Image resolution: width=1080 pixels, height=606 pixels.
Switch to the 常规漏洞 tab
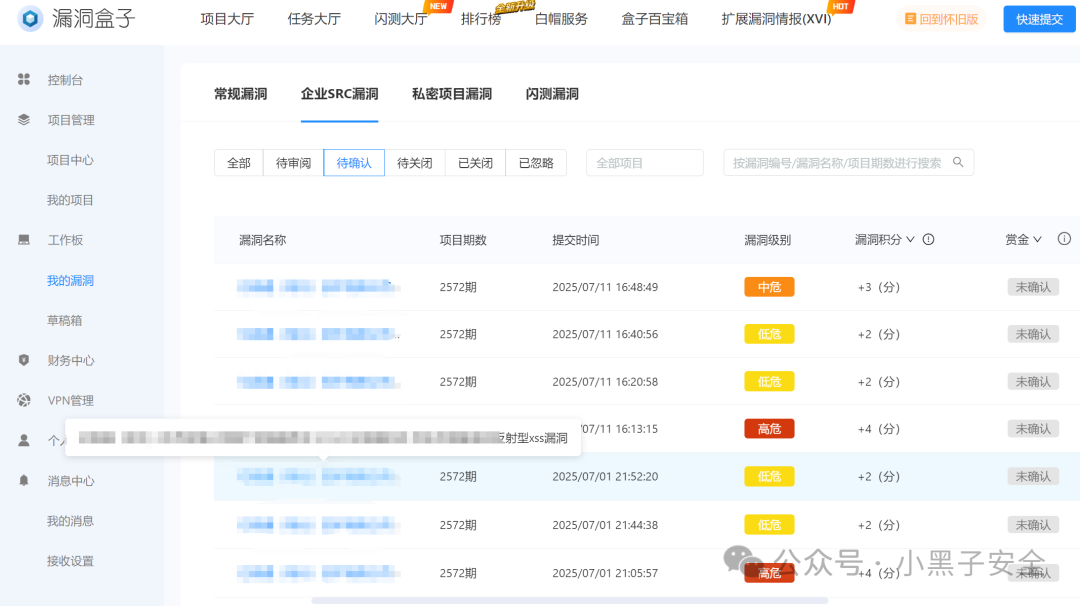240,94
